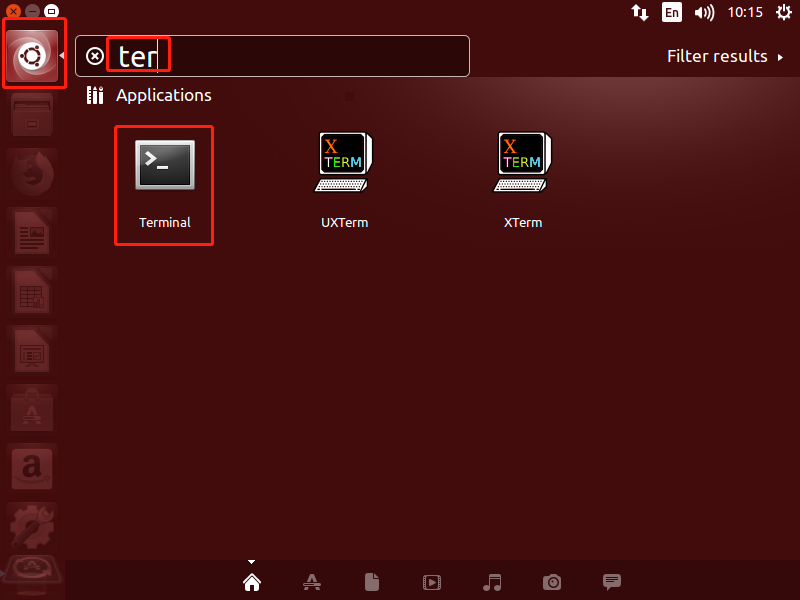Clear the search field with the X button

(95, 56)
